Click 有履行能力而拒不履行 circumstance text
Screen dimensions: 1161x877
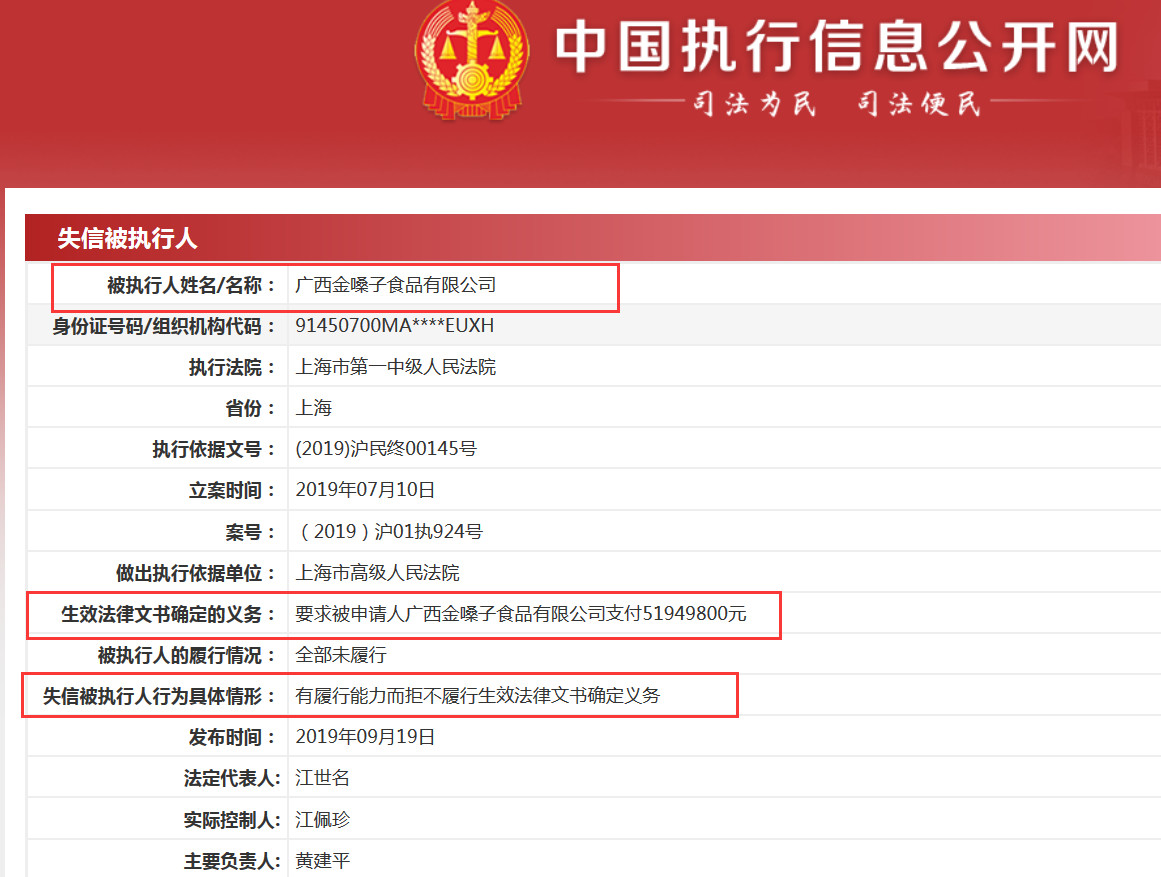[478, 696]
